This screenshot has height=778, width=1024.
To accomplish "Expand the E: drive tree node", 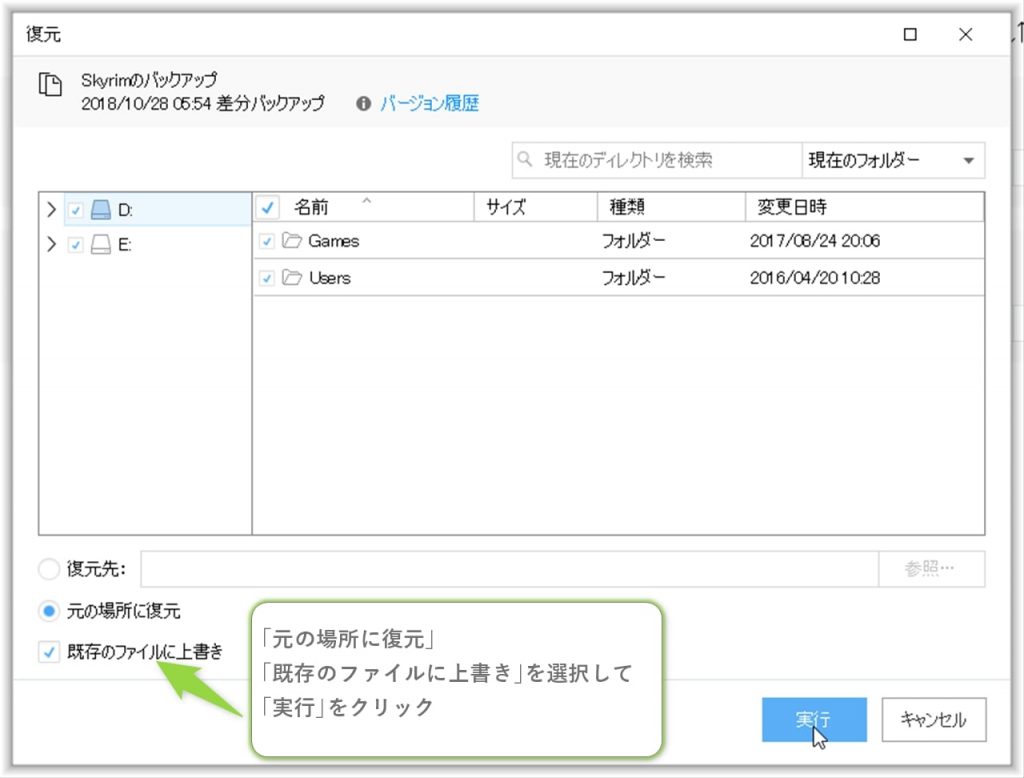I will (52, 245).
